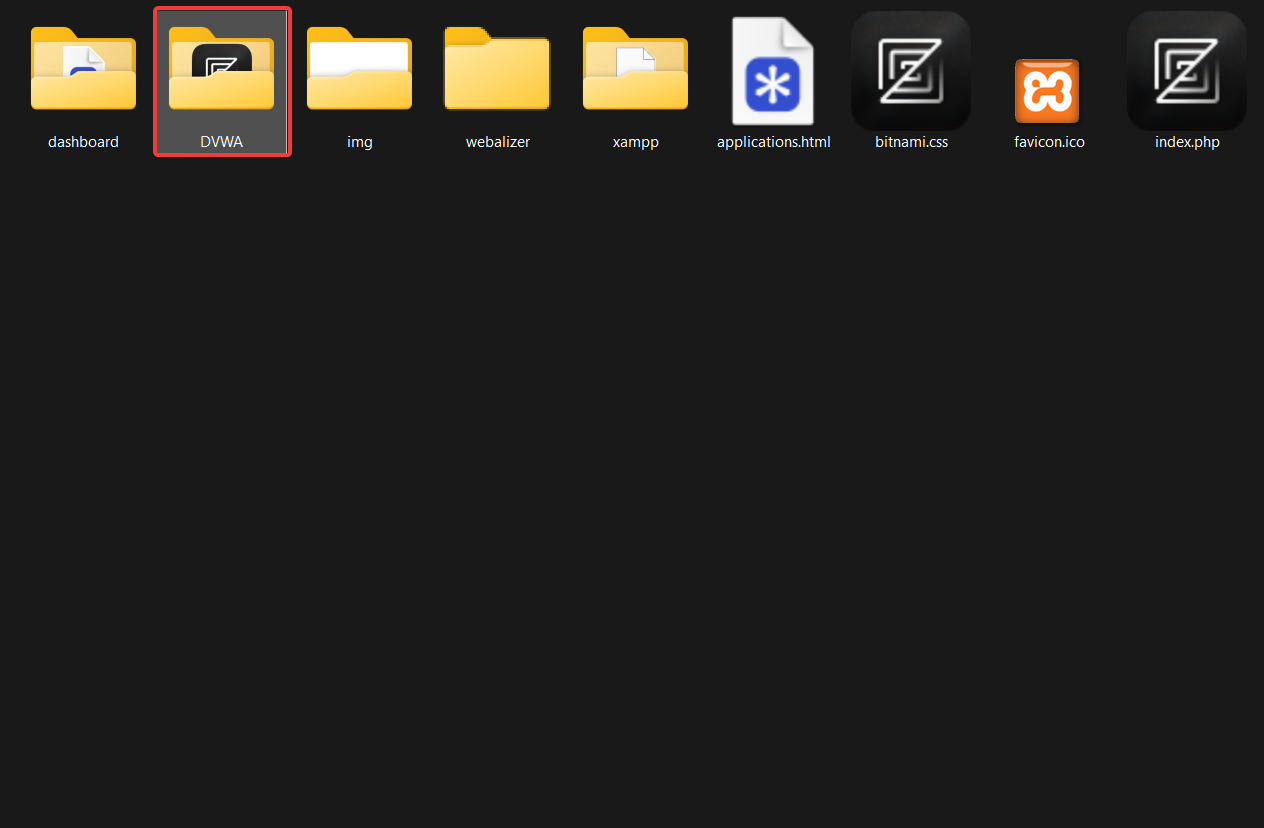Click the bitnami.css file icon
Screen dimensions: 1264x828
tap(911, 71)
